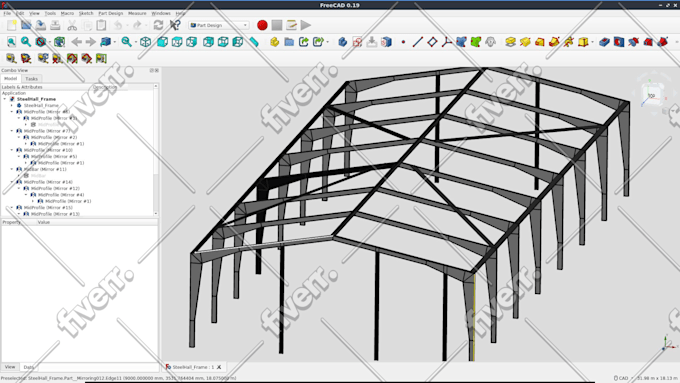Select Data tab below property panel

(29, 367)
